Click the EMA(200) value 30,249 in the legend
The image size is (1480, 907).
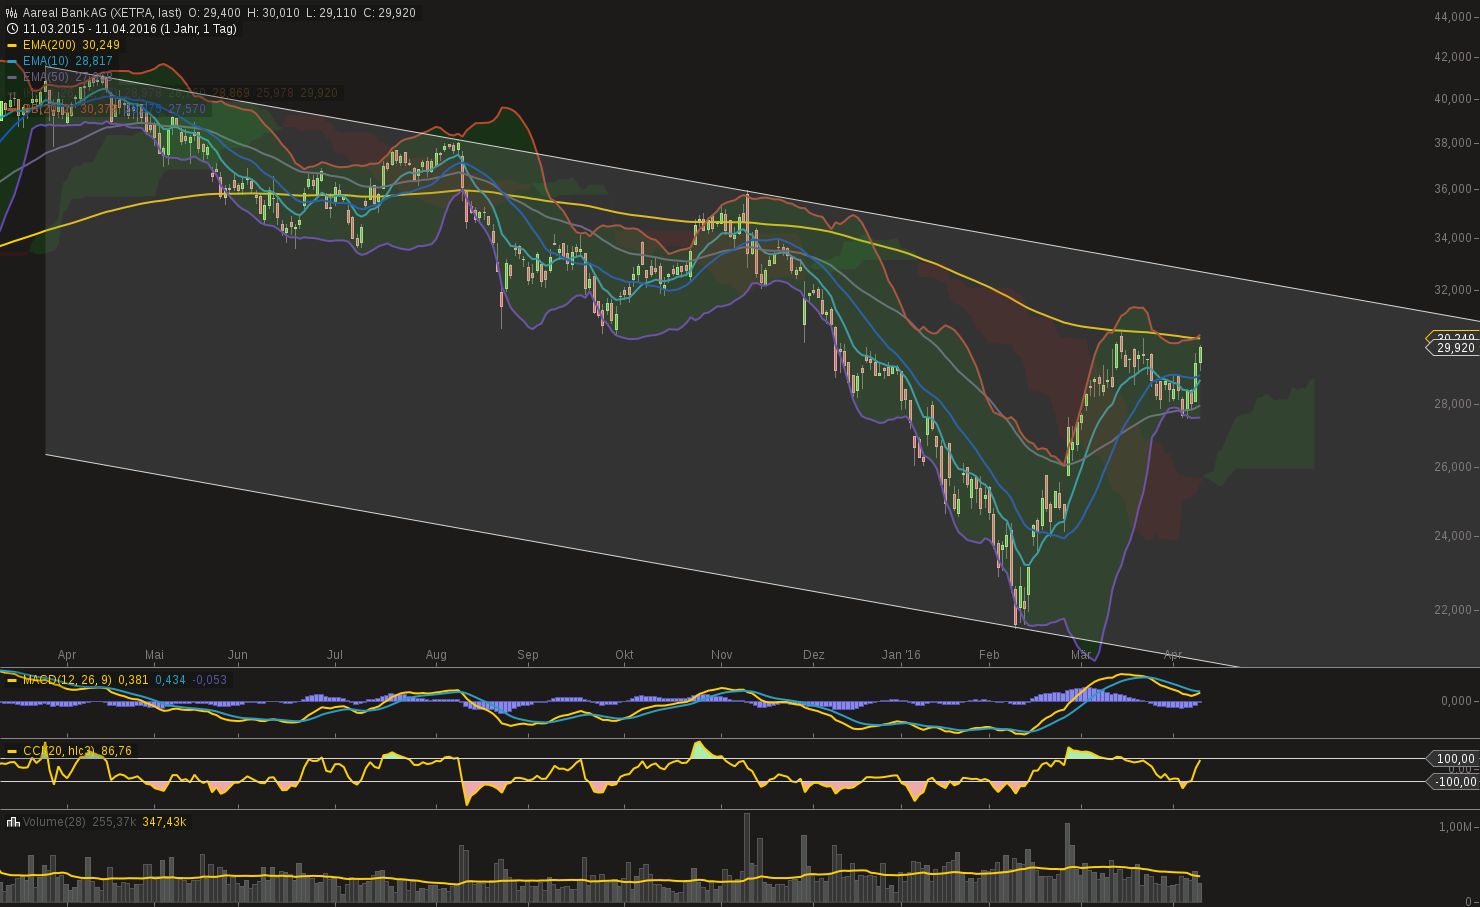coord(101,45)
